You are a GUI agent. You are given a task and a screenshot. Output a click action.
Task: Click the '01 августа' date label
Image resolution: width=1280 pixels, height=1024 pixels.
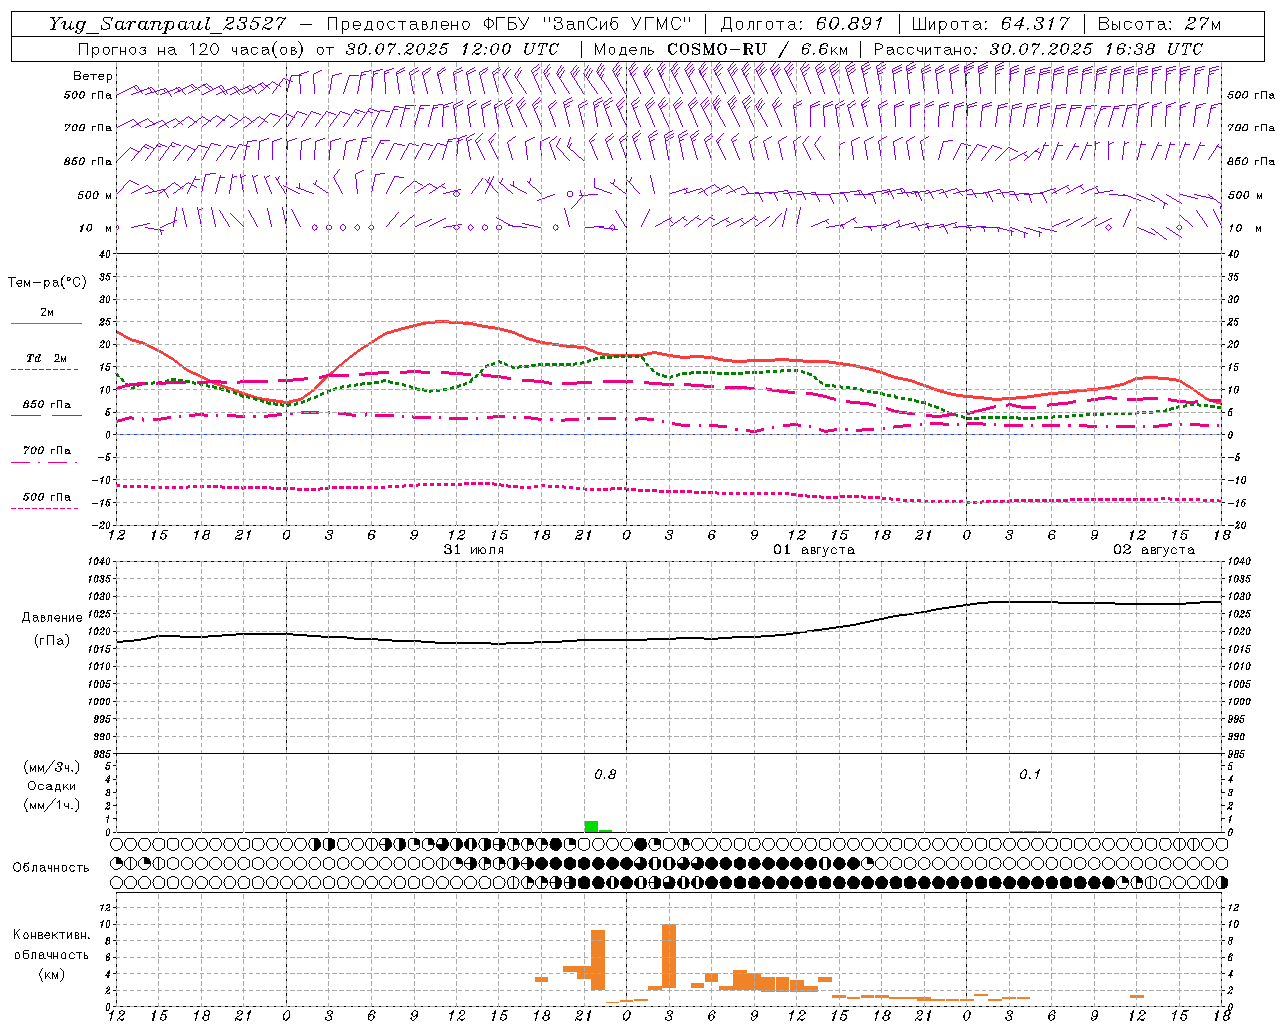814,550
